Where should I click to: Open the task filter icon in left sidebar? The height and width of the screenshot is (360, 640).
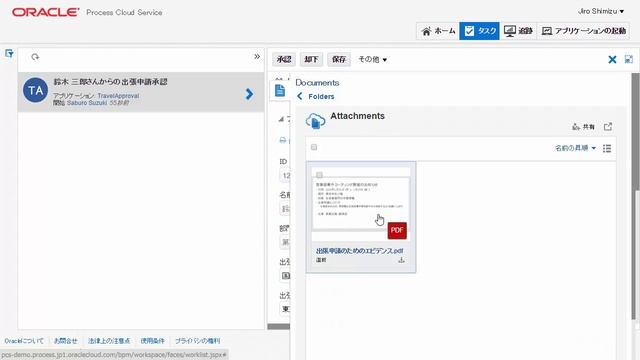(x=9, y=53)
